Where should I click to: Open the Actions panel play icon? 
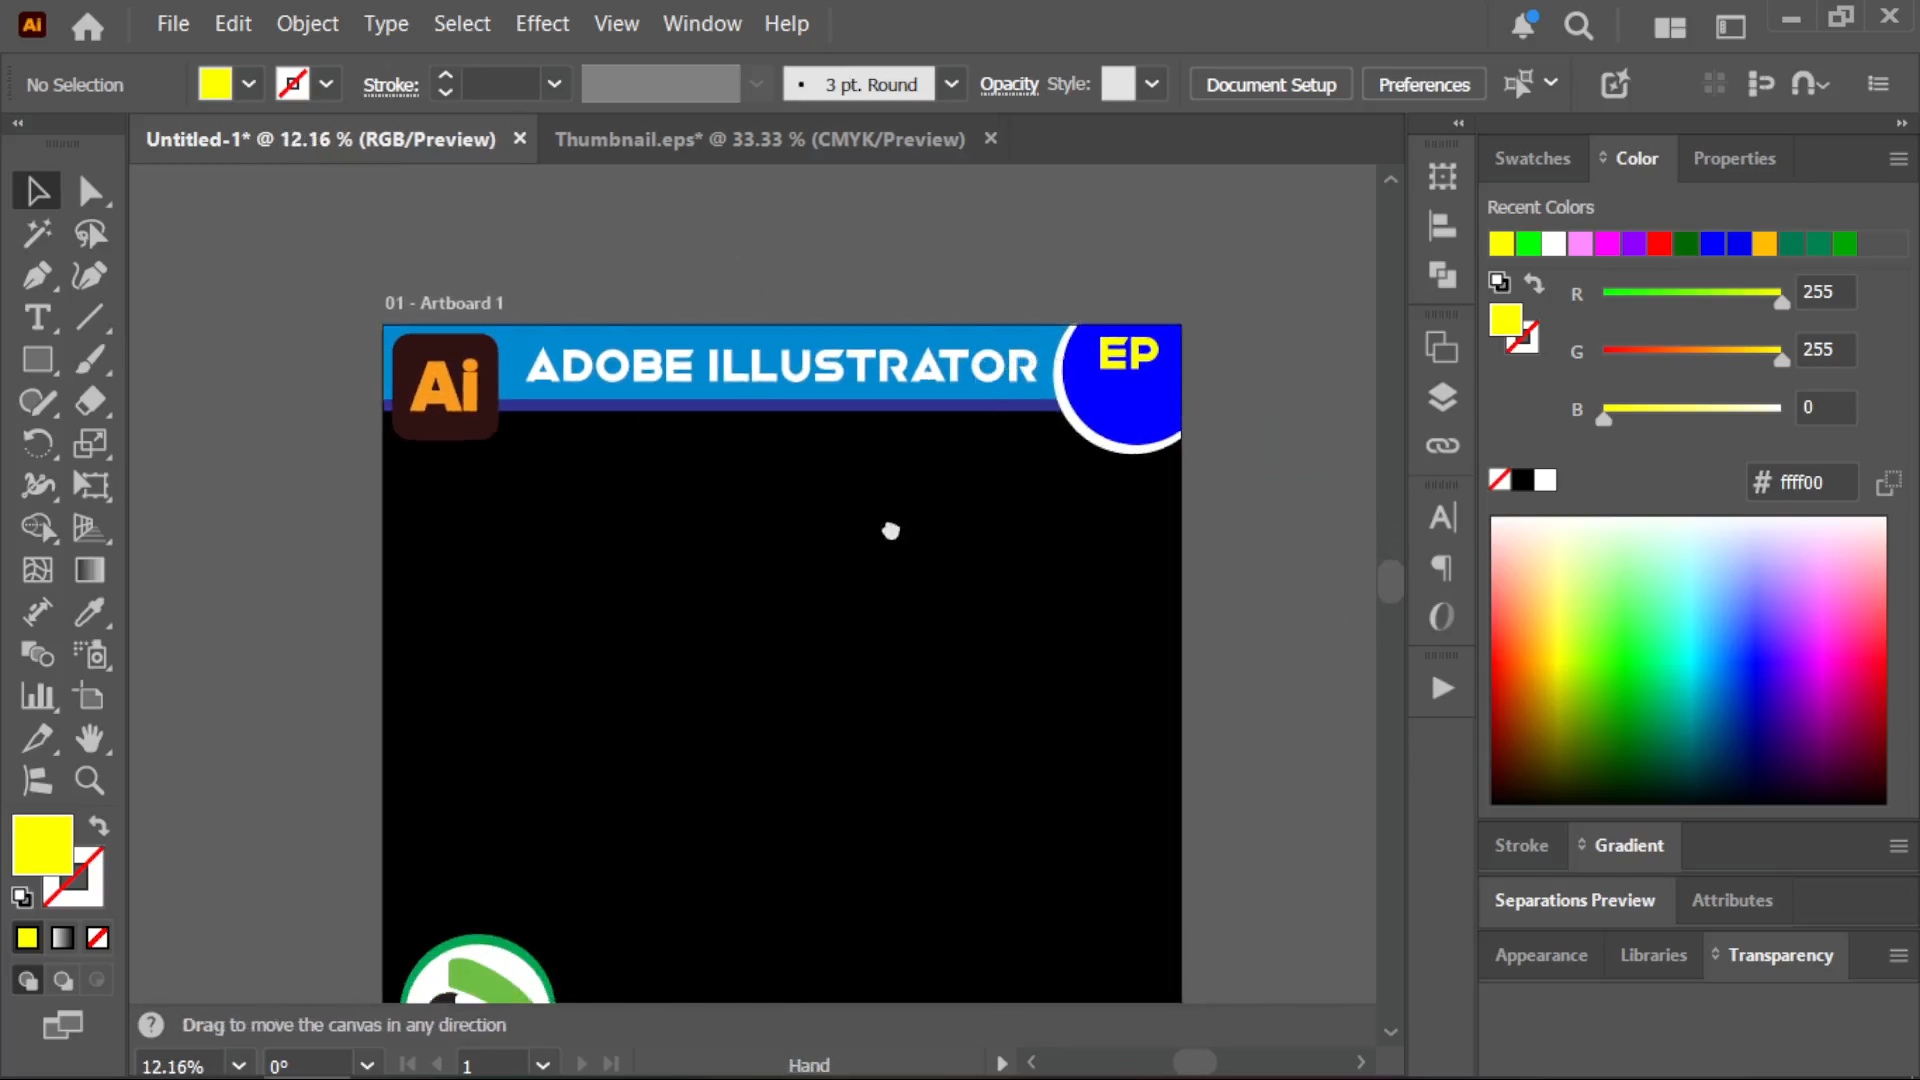click(1442, 688)
